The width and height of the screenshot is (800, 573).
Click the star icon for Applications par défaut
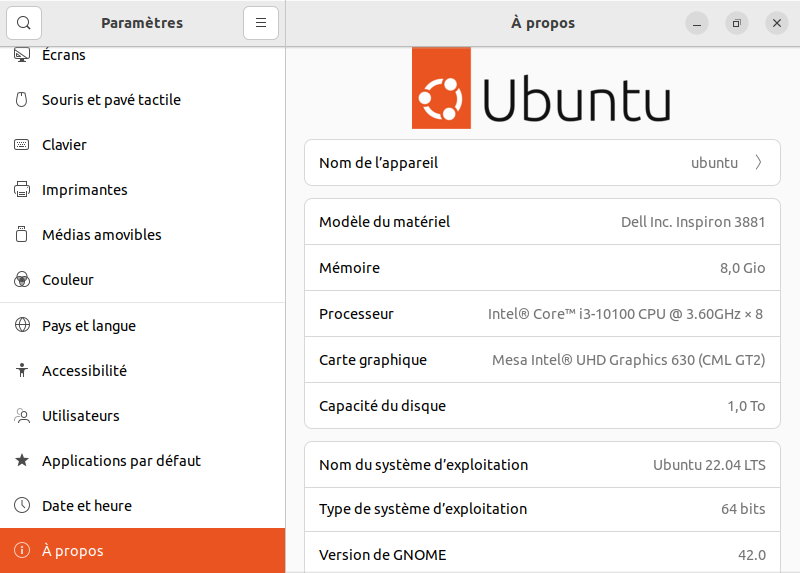pos(22,461)
